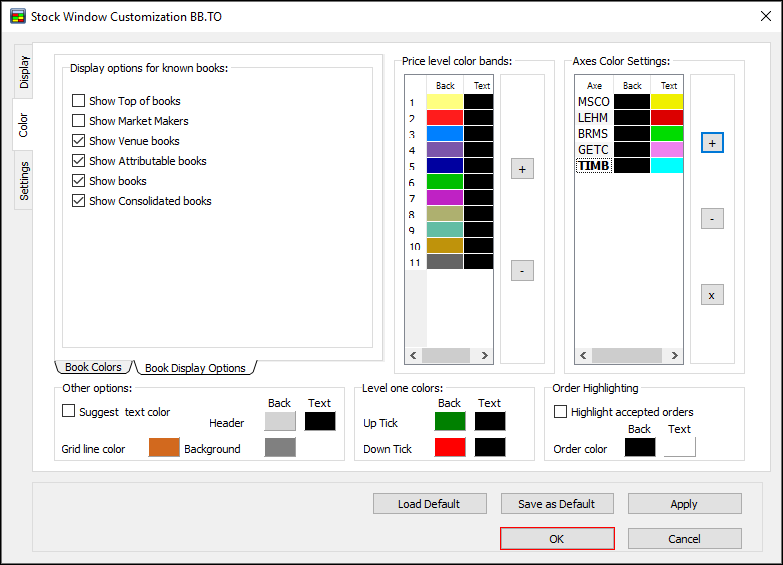Click the Stock Window app icon in title bar

coord(17,17)
